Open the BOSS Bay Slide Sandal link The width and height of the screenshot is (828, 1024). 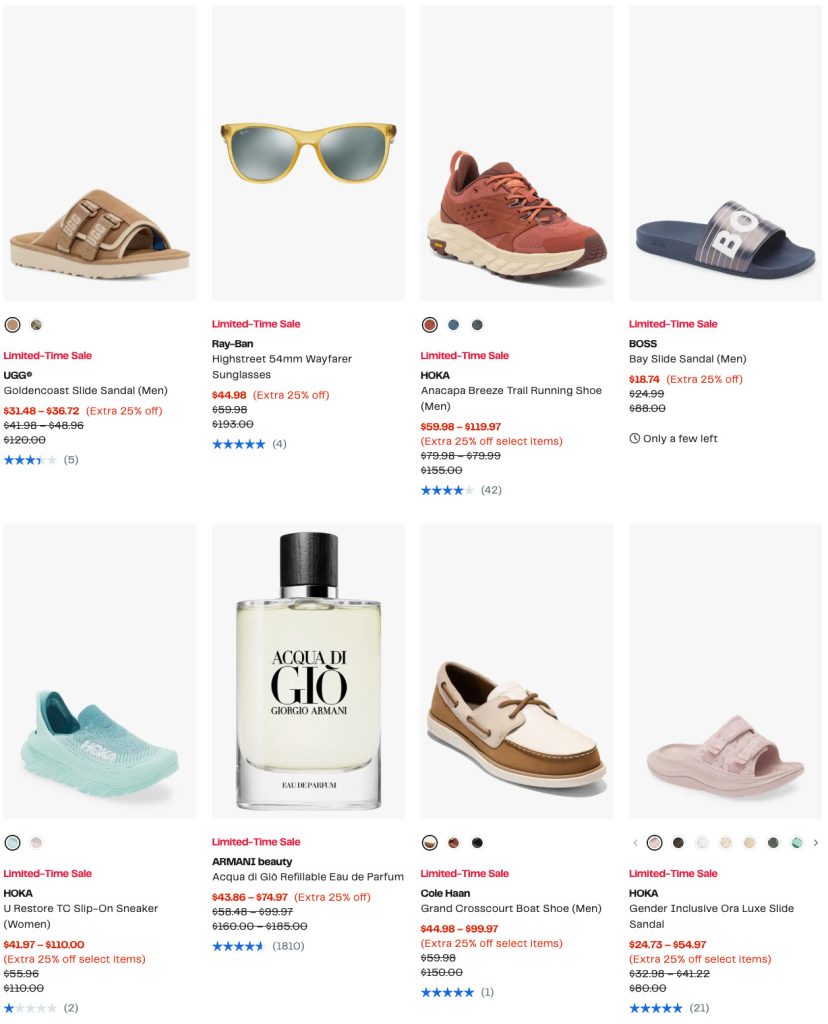(687, 359)
